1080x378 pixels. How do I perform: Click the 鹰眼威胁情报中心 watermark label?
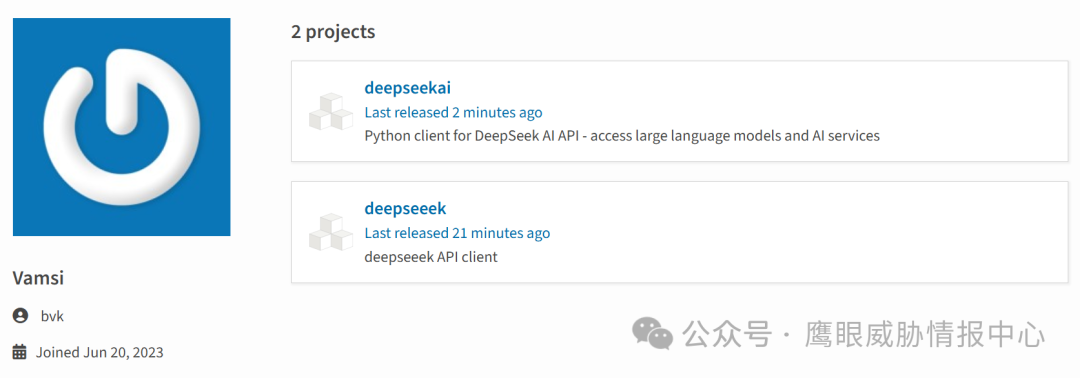924,335
